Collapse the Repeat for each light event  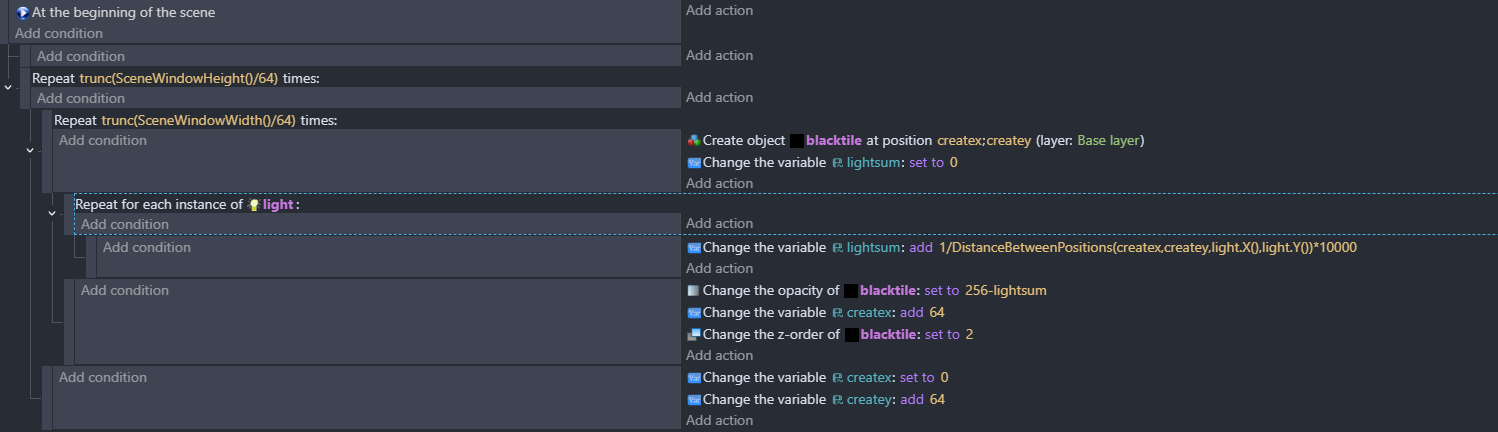tap(53, 214)
